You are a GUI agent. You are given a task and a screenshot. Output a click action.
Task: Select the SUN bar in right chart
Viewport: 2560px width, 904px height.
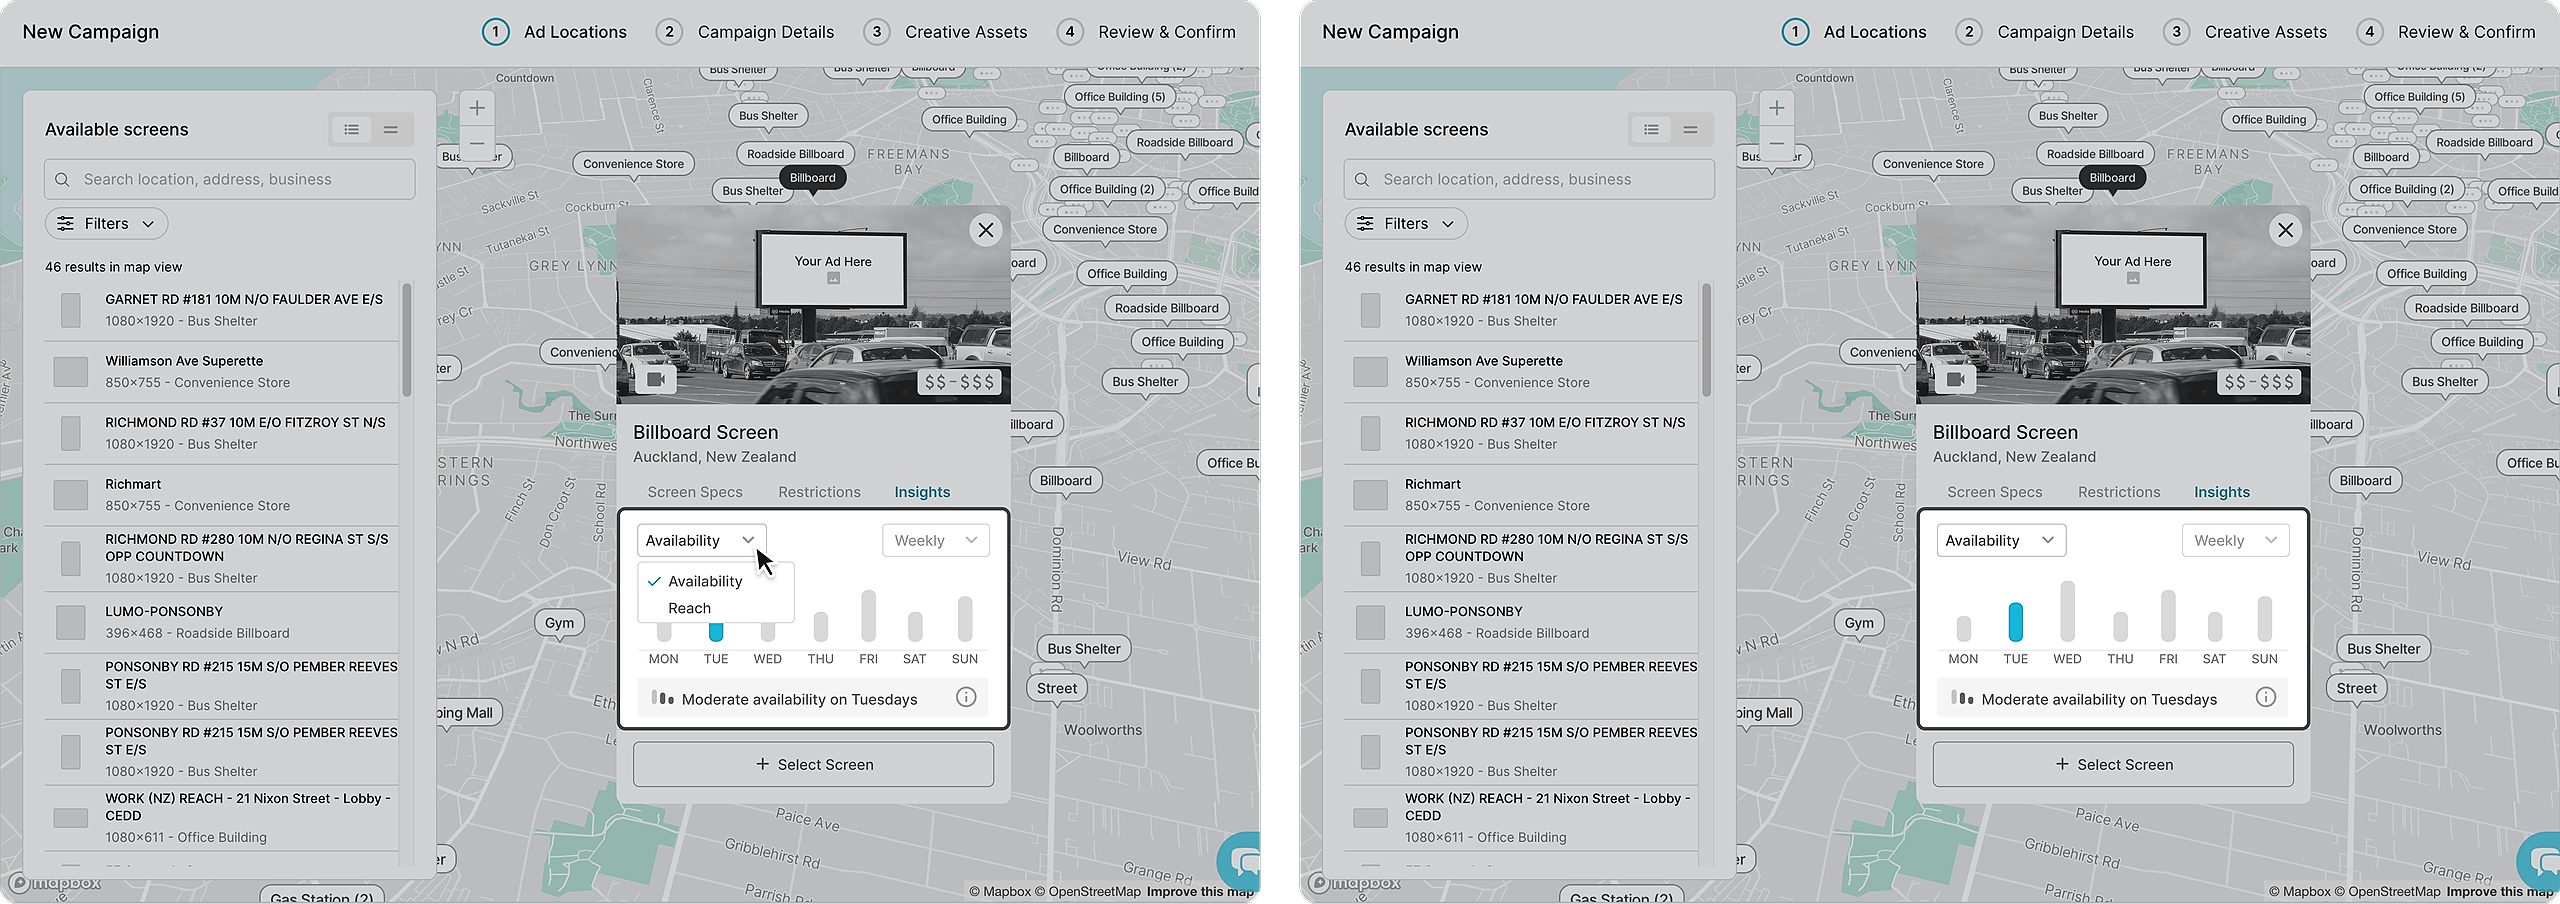[x=2265, y=618]
